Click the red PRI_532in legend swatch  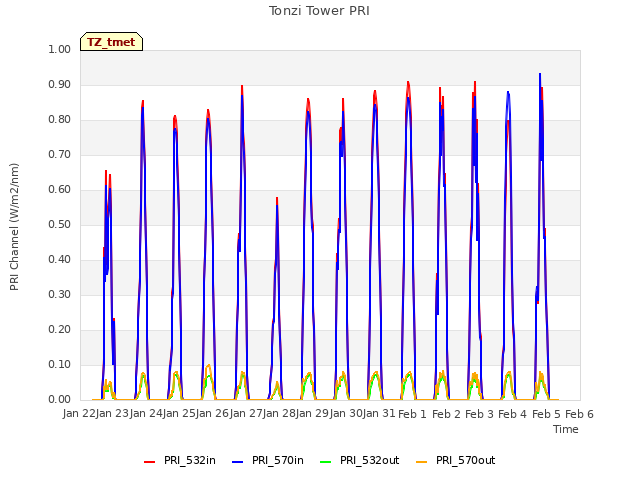pyautogui.click(x=149, y=462)
